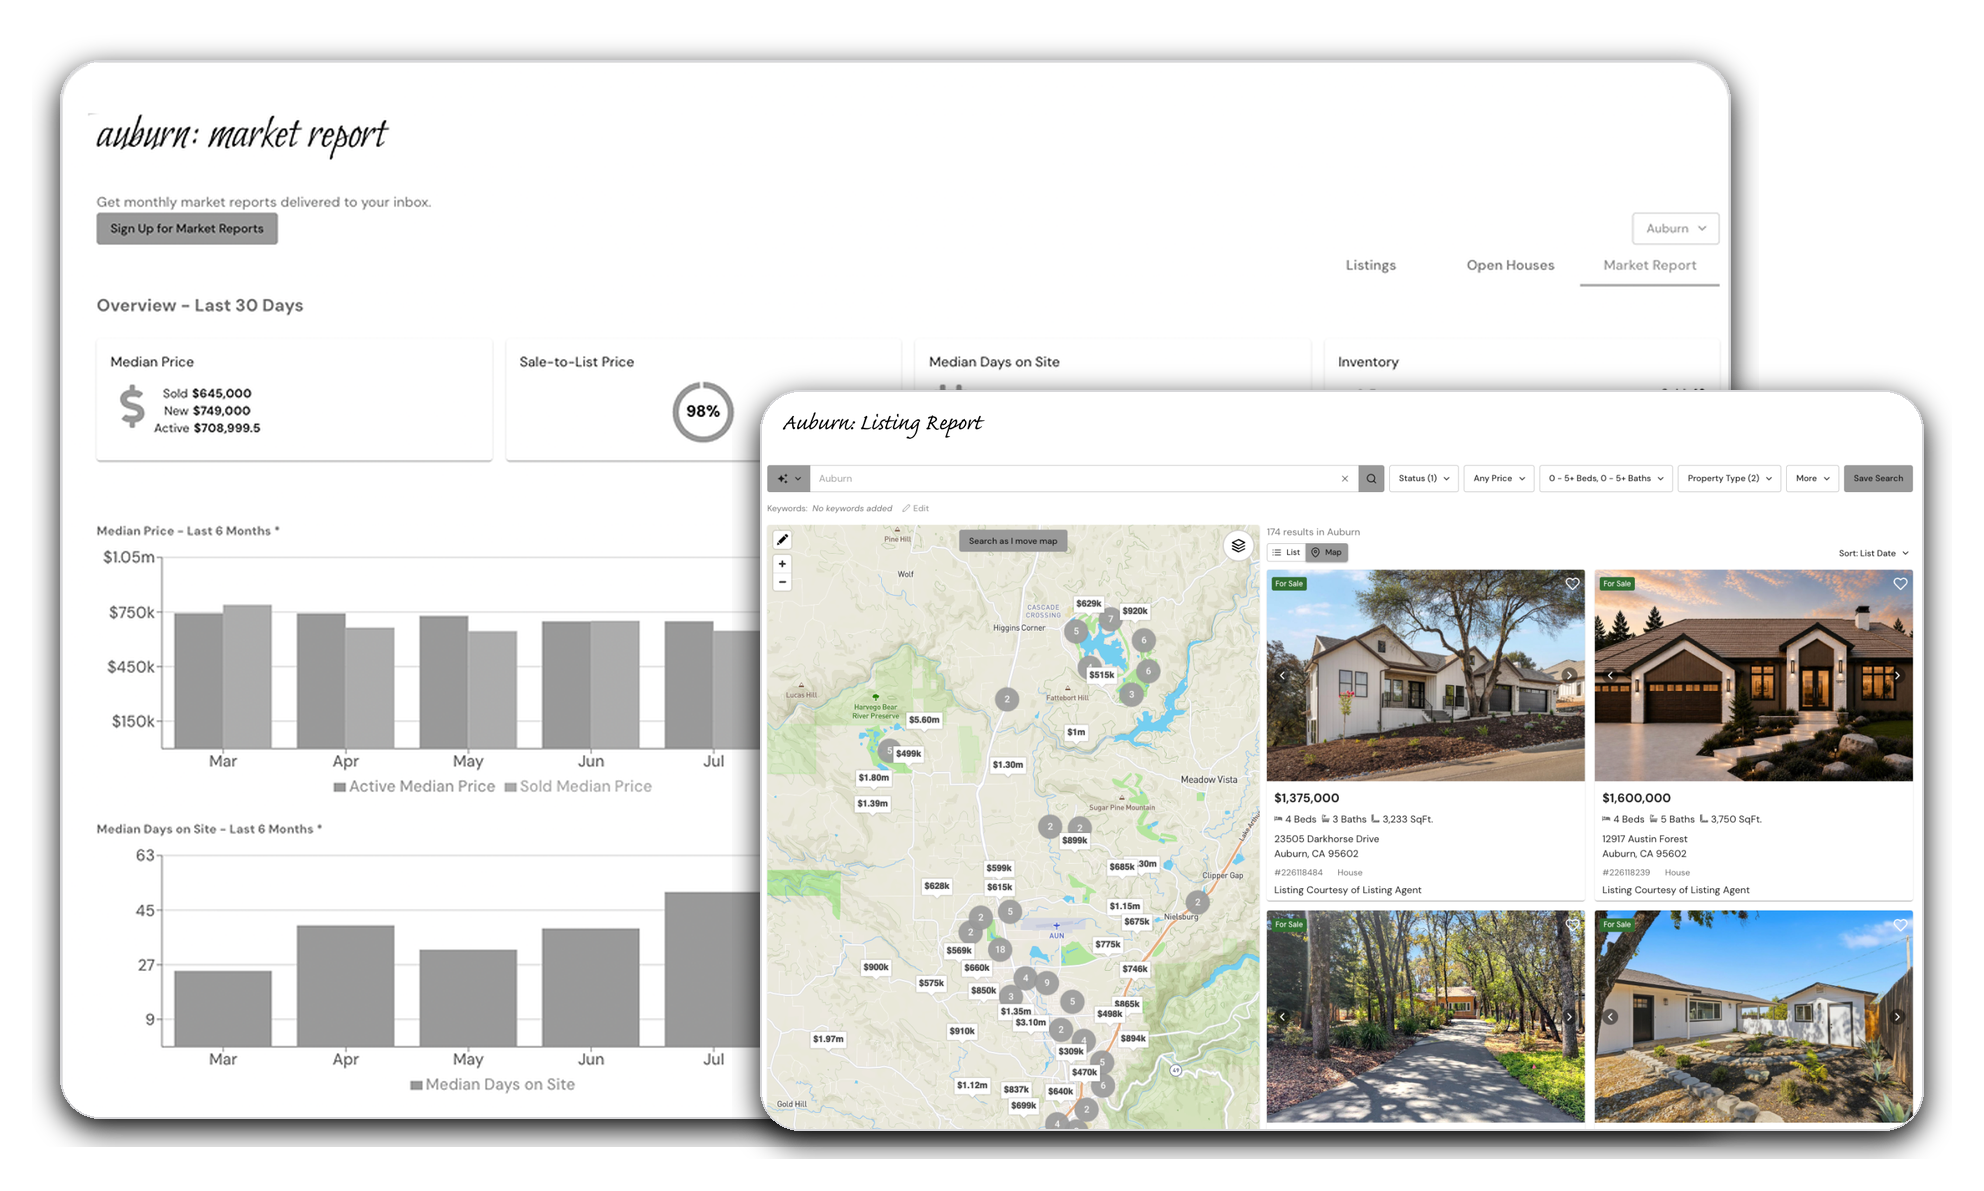This screenshot has height=1191, width=1984.
Task: Clear the Auburn search with X icon
Action: (1345, 479)
